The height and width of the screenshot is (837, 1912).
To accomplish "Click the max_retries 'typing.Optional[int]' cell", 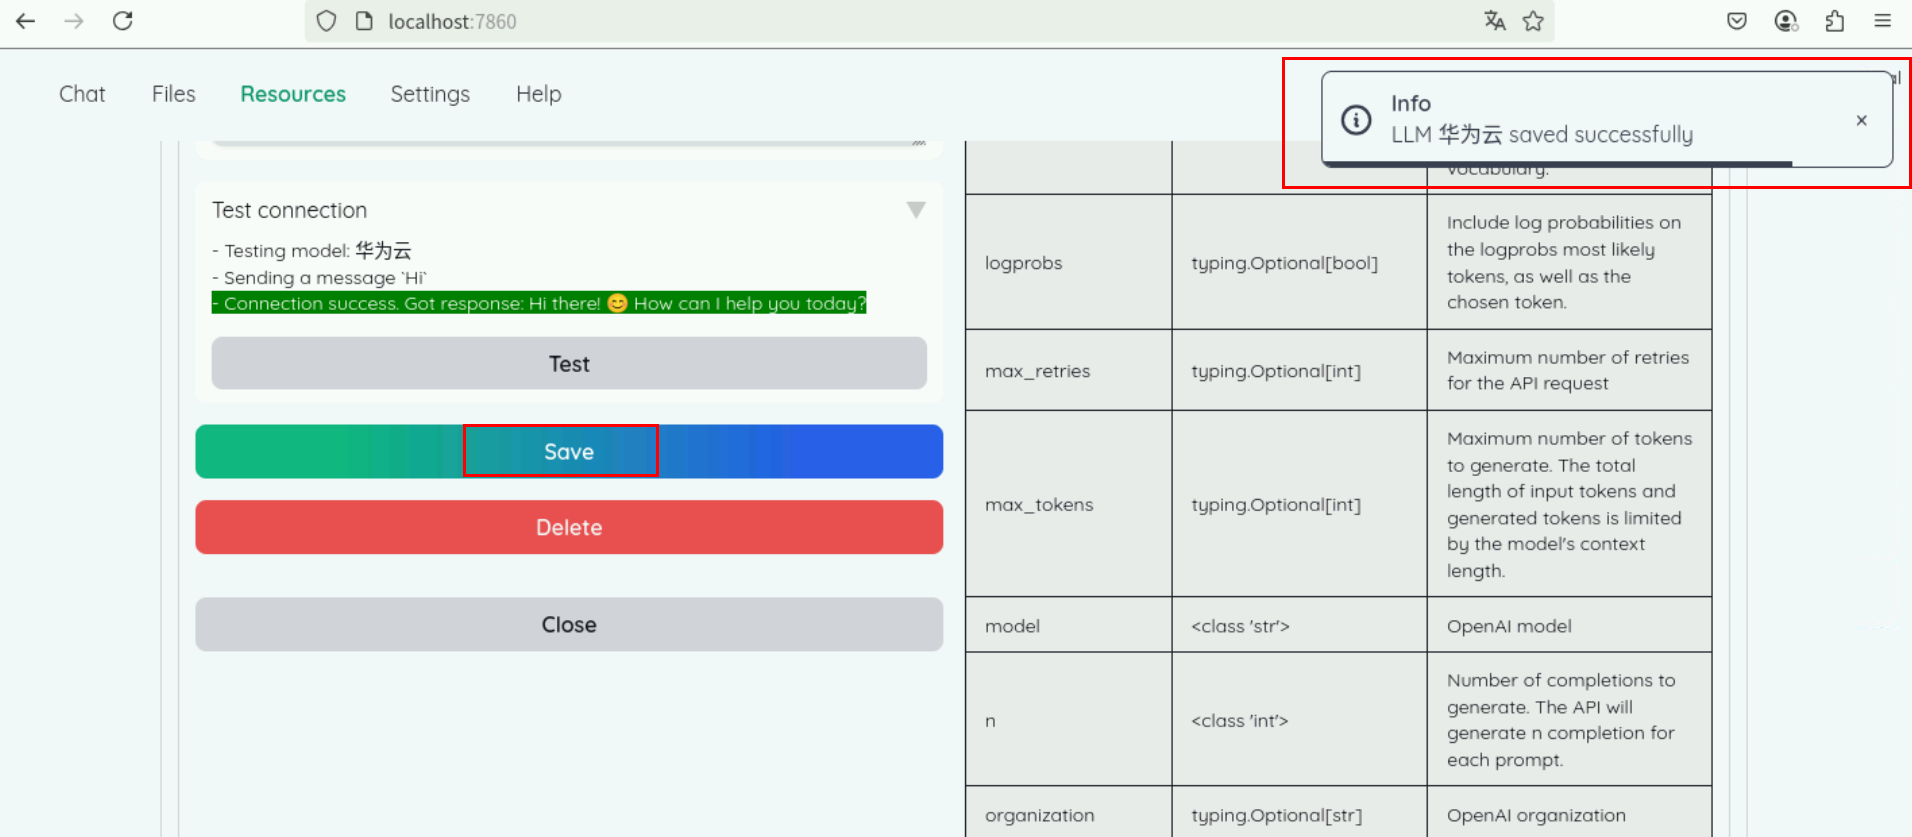I will pos(1299,370).
